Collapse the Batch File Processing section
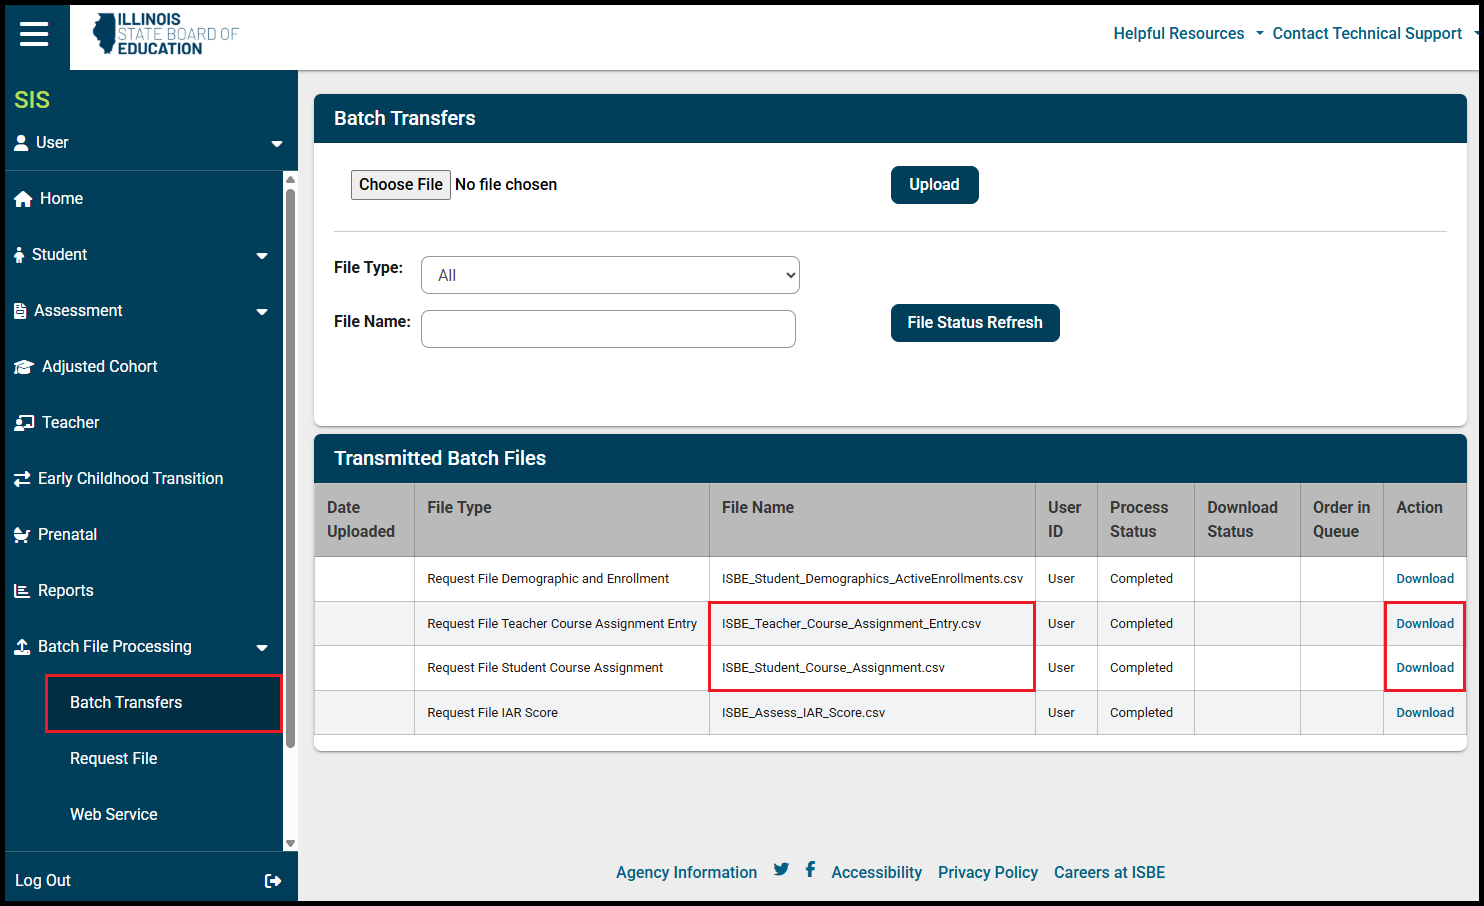This screenshot has height=906, width=1484. click(x=261, y=647)
